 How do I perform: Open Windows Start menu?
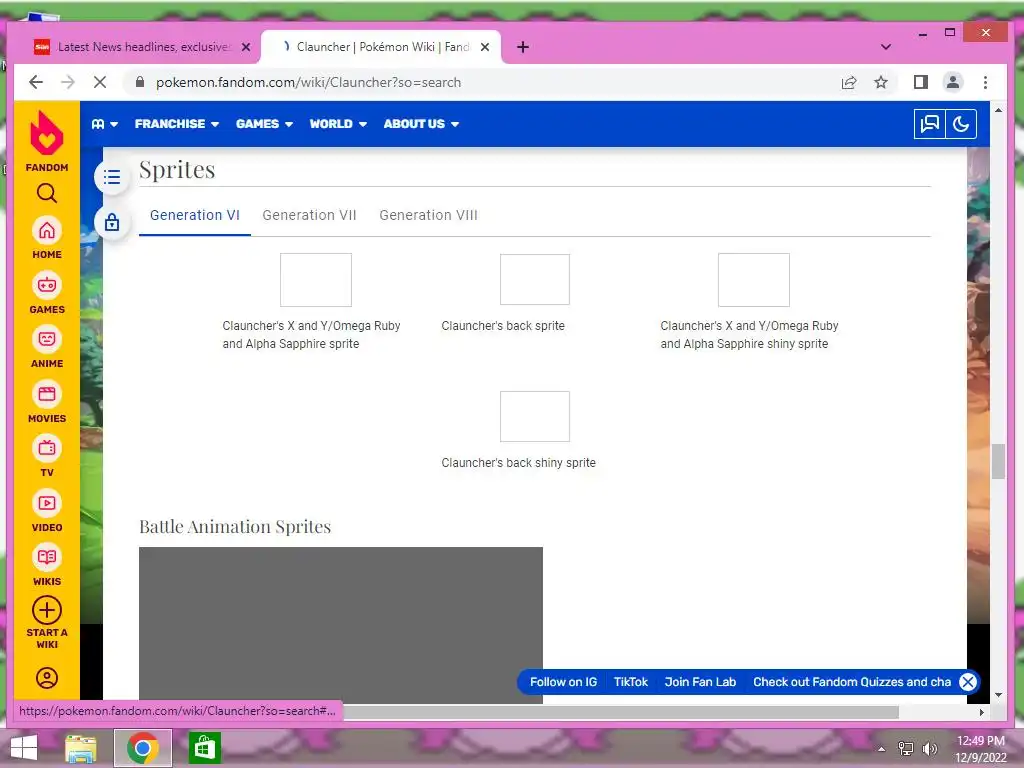click(24, 748)
